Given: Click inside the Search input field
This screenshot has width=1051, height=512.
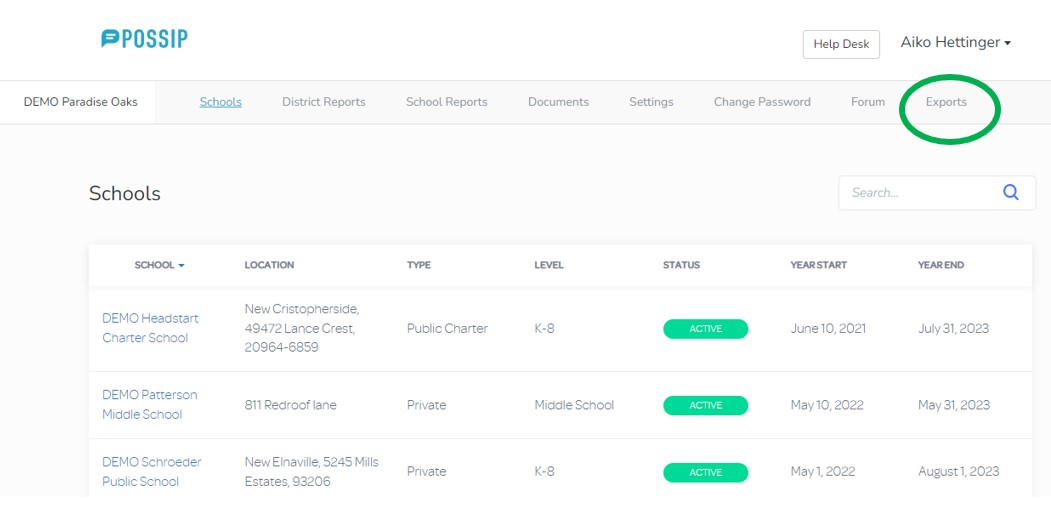Looking at the screenshot, I should coord(915,193).
